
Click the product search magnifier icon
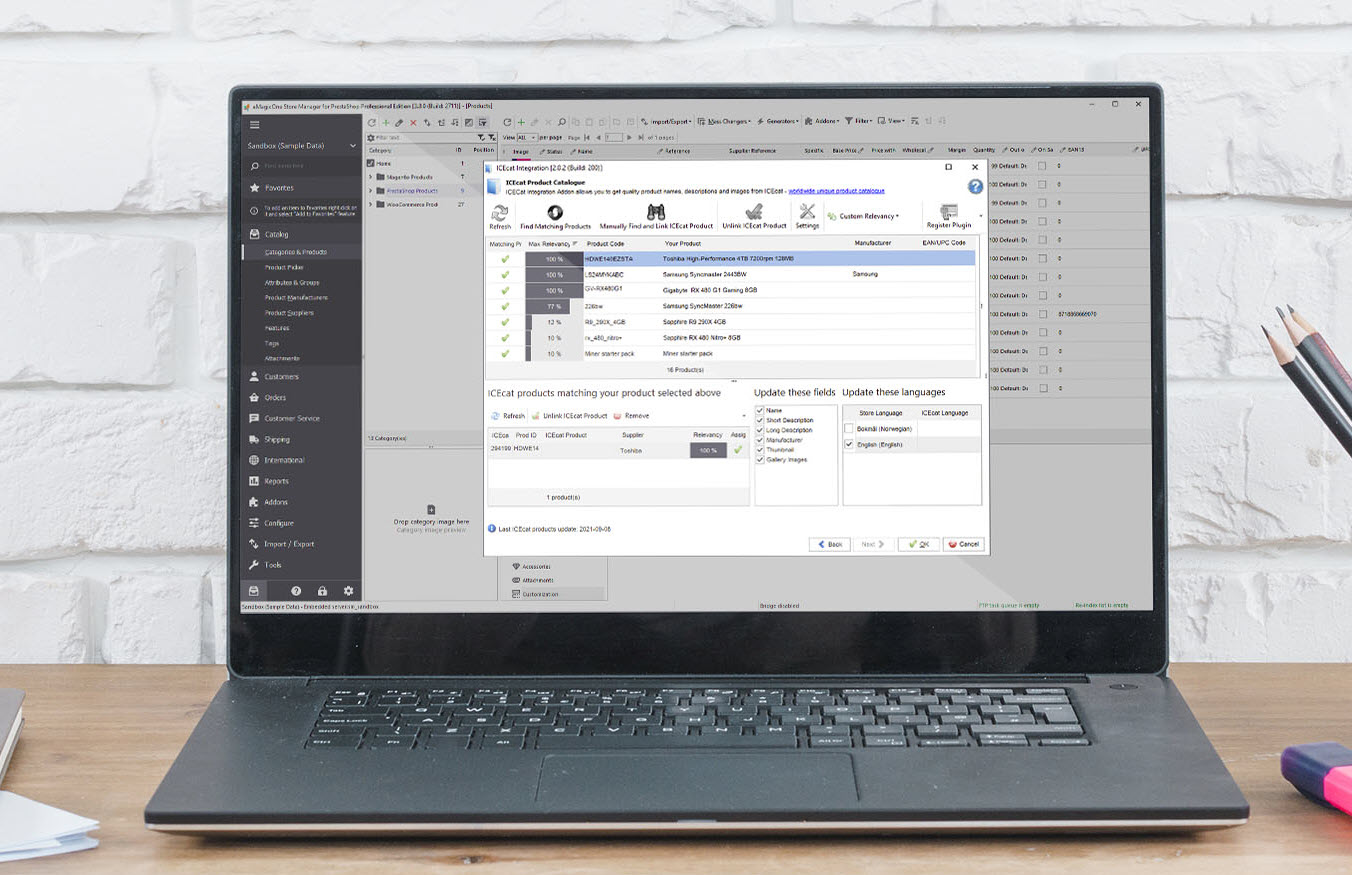tap(562, 122)
